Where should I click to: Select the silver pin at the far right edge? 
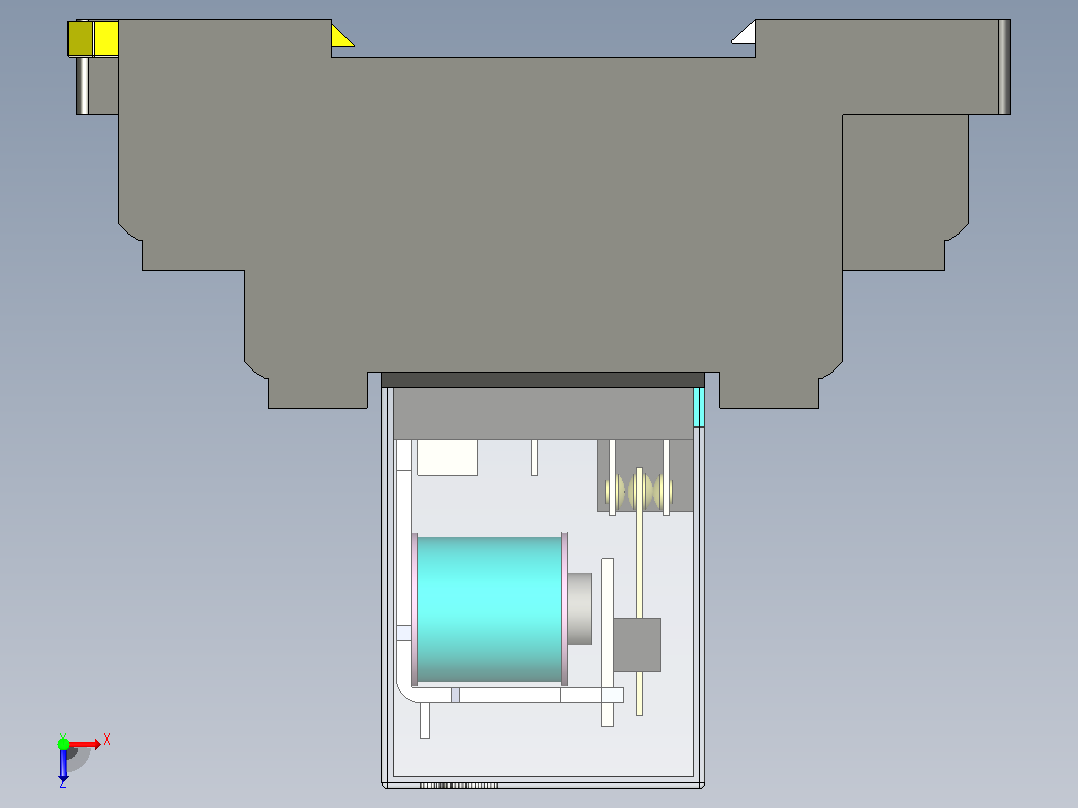coord(1004,67)
